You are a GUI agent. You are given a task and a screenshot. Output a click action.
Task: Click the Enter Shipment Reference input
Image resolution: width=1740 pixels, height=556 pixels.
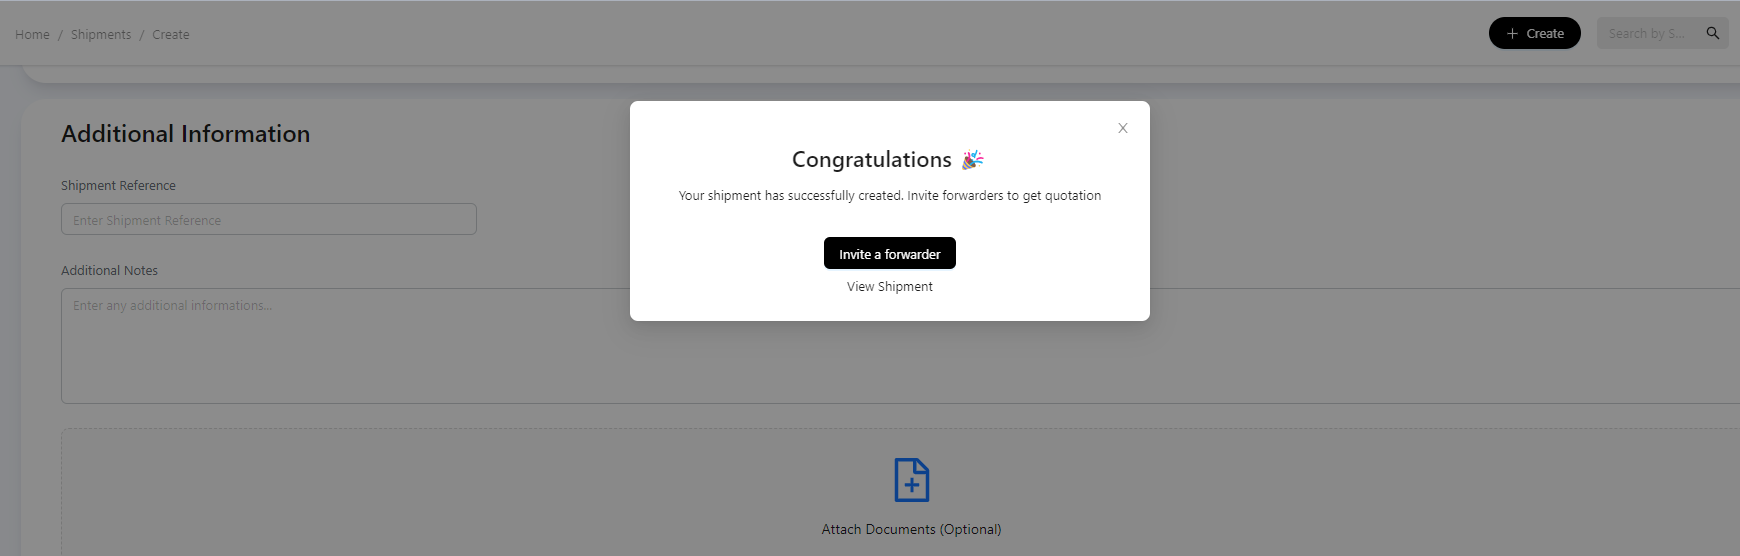(x=268, y=220)
